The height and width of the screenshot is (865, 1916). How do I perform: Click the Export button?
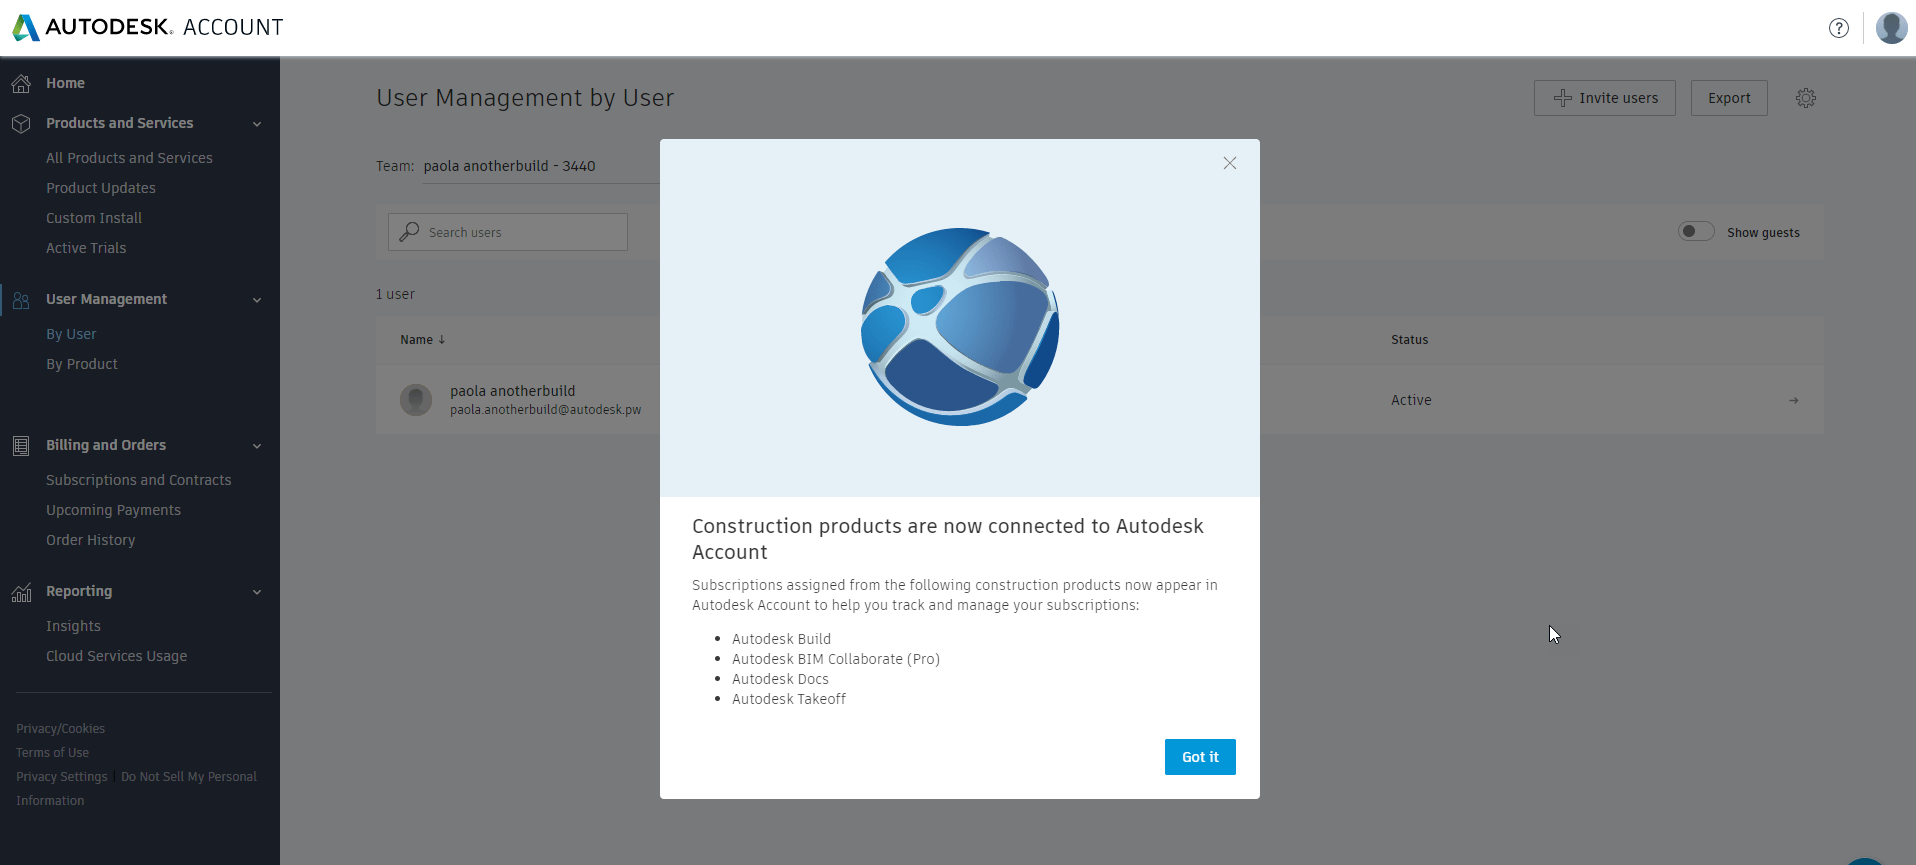click(x=1729, y=98)
